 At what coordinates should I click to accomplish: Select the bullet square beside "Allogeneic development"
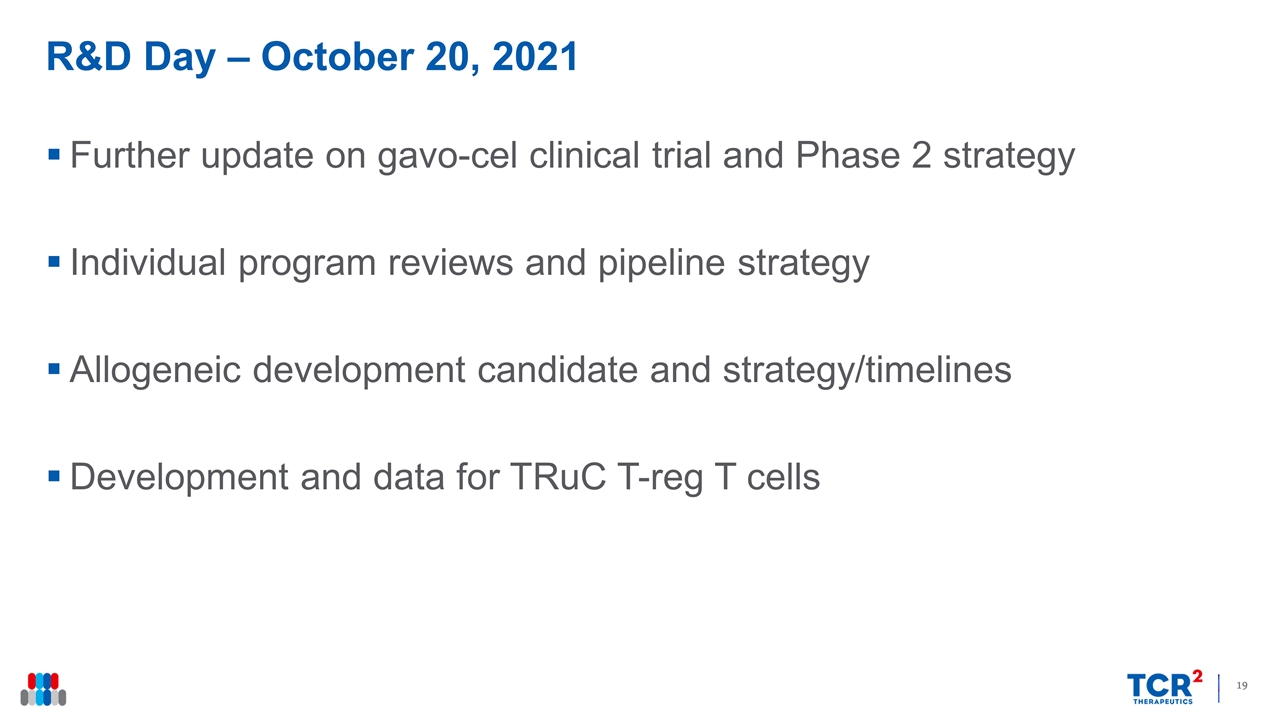click(x=54, y=371)
